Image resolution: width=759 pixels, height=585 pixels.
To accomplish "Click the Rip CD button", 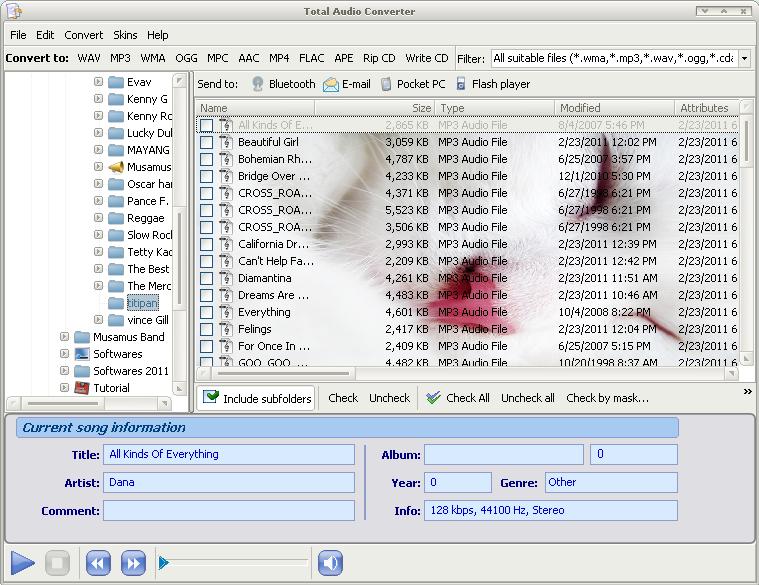I will coord(379,58).
